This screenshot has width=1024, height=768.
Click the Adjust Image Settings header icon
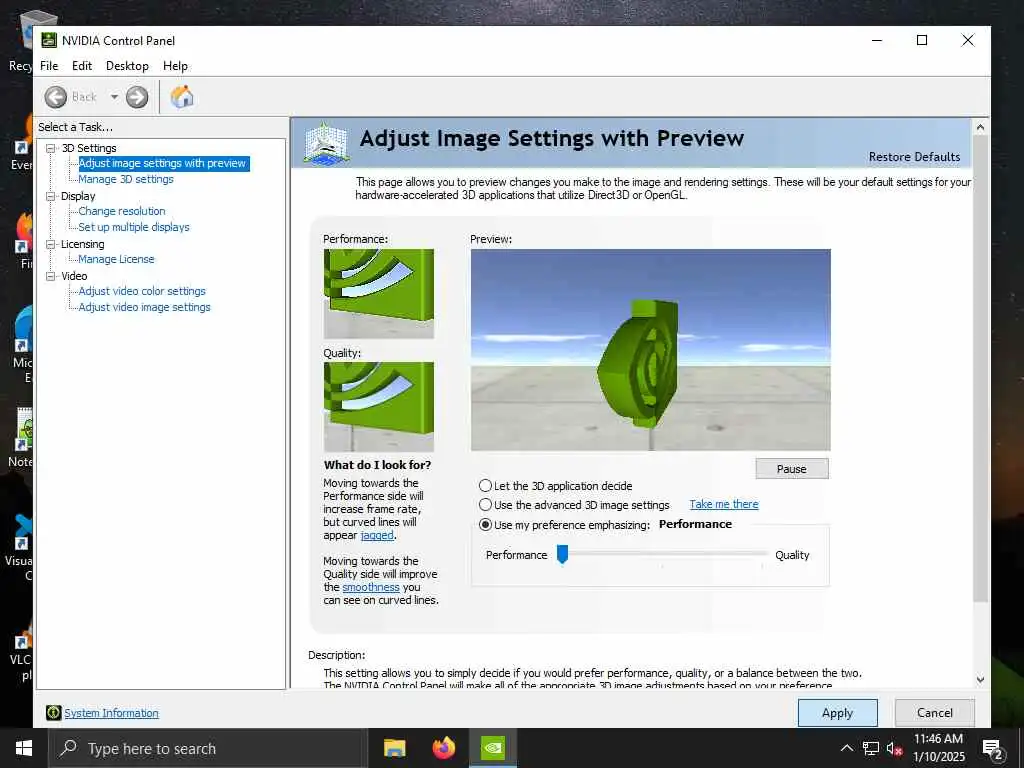[326, 142]
